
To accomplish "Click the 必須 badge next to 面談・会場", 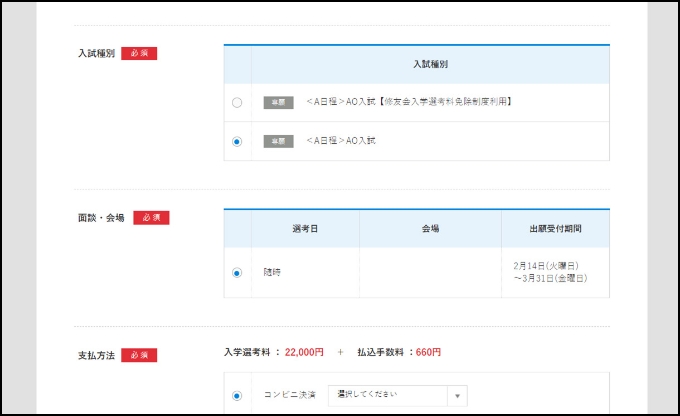I will (152, 217).
